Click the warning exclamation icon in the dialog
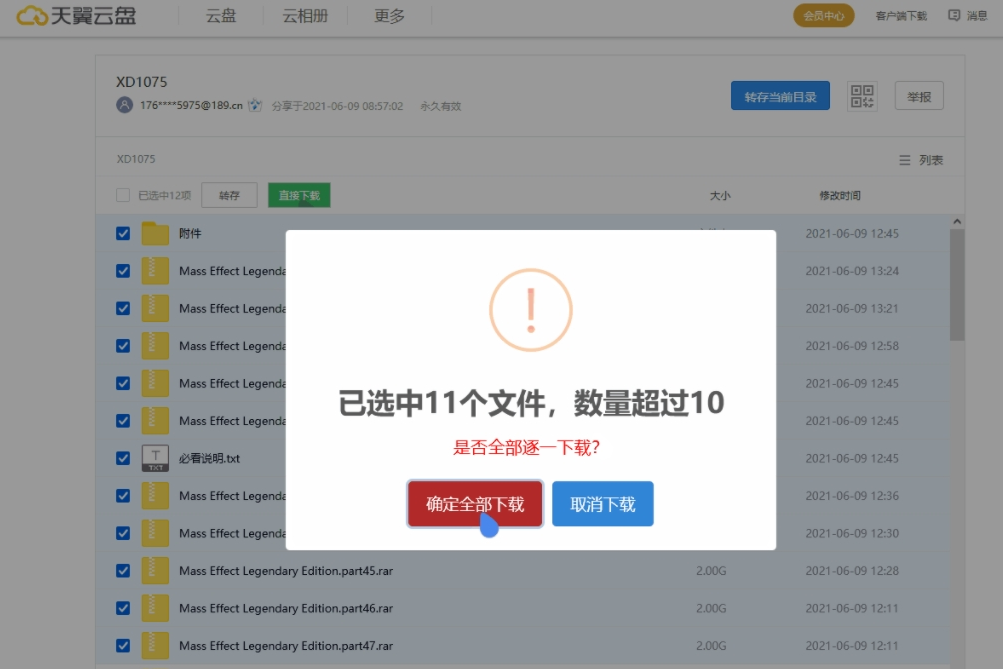The image size is (1004, 669). [x=530, y=310]
